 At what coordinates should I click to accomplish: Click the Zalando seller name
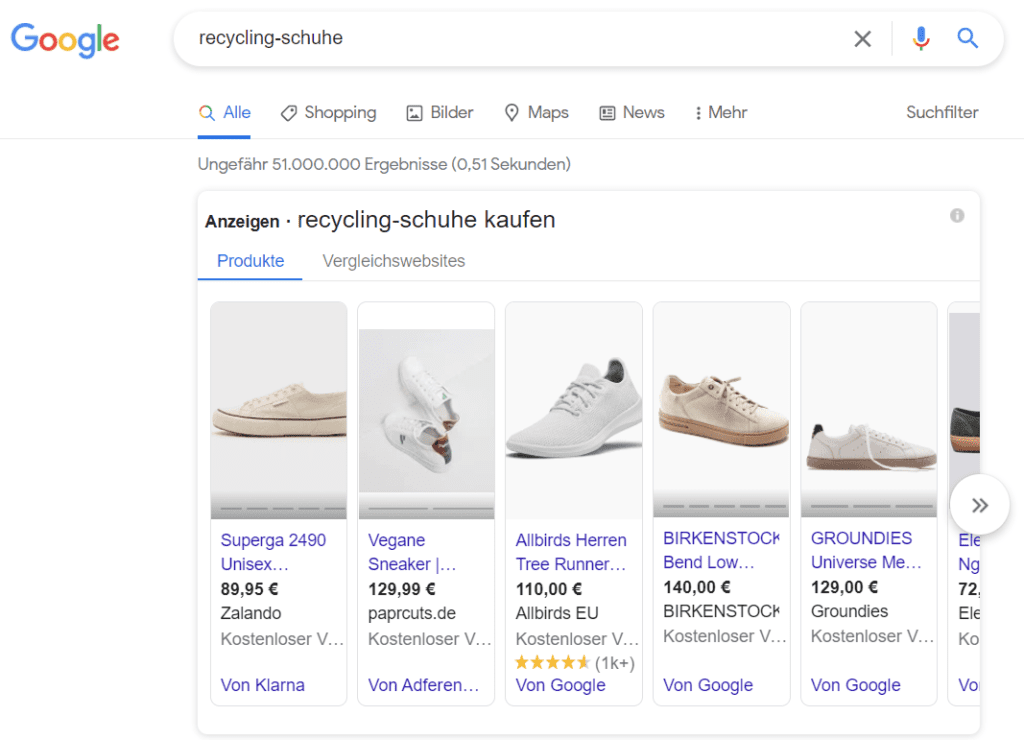click(x=251, y=613)
